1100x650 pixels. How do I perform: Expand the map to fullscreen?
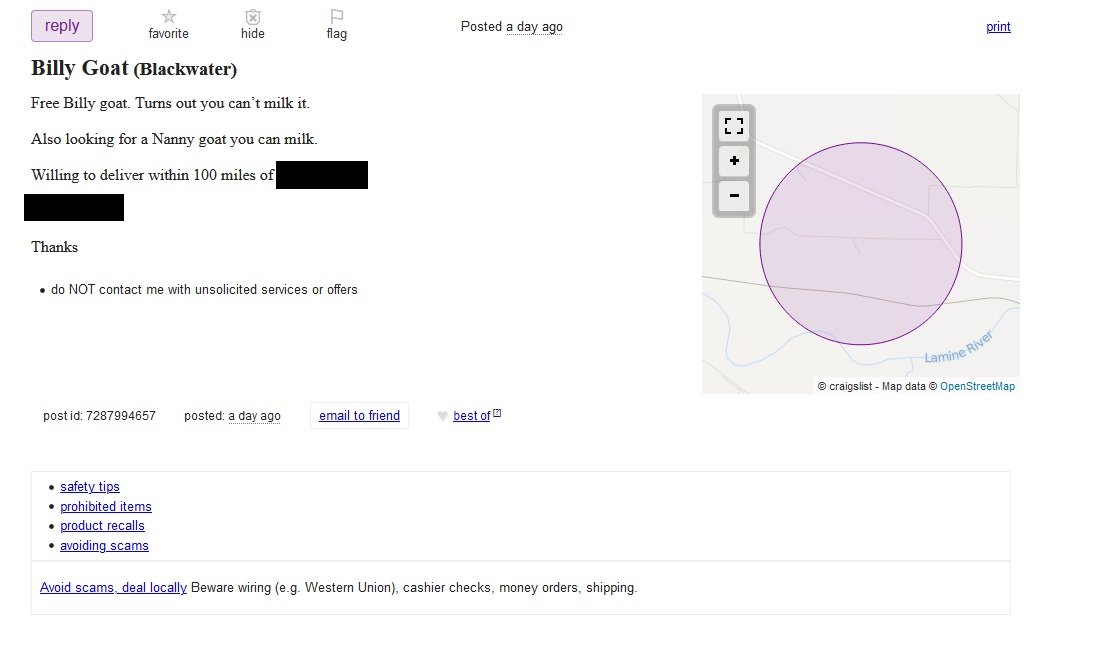point(734,126)
